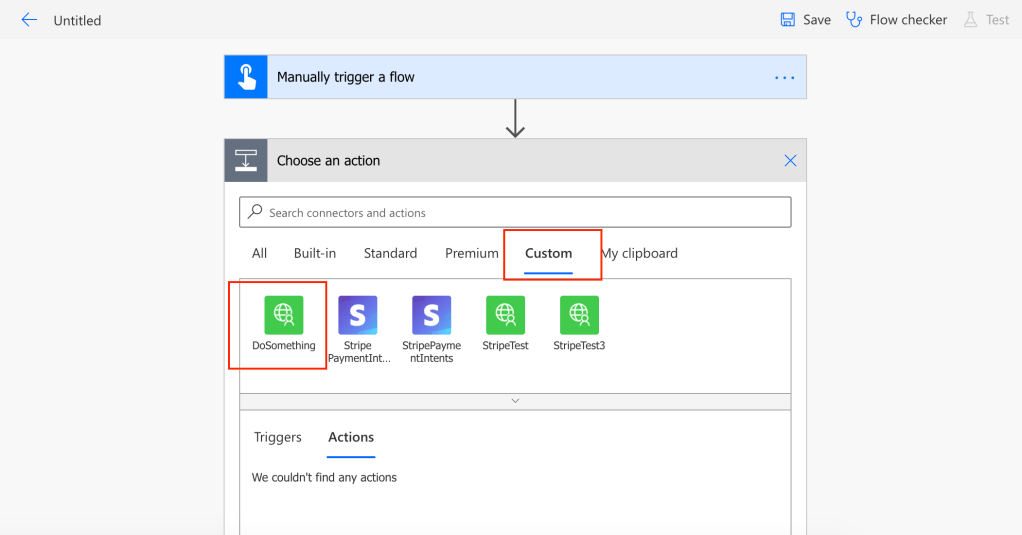Screen dimensions: 1022x535
Task: Show the Triggers list tab
Action: (x=277, y=437)
